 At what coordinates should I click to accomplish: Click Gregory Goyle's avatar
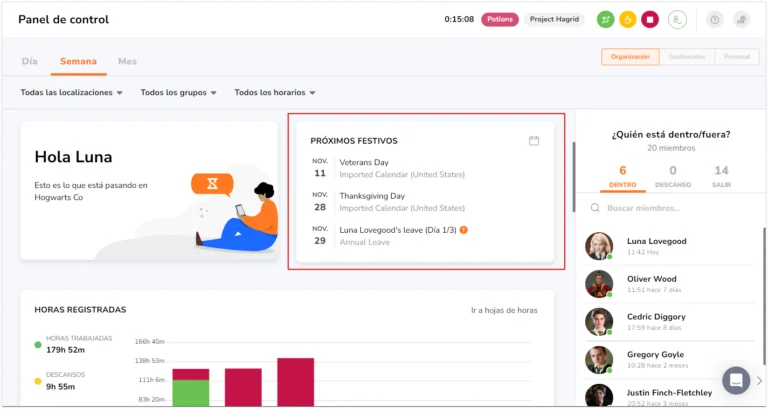[x=599, y=359]
